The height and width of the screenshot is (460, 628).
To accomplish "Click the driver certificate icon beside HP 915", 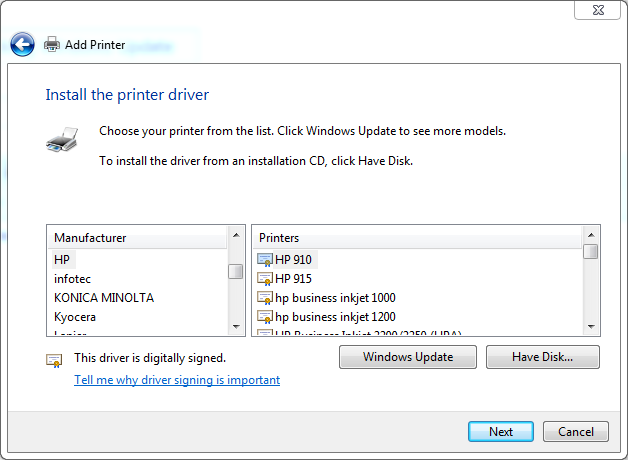I will click(x=265, y=279).
